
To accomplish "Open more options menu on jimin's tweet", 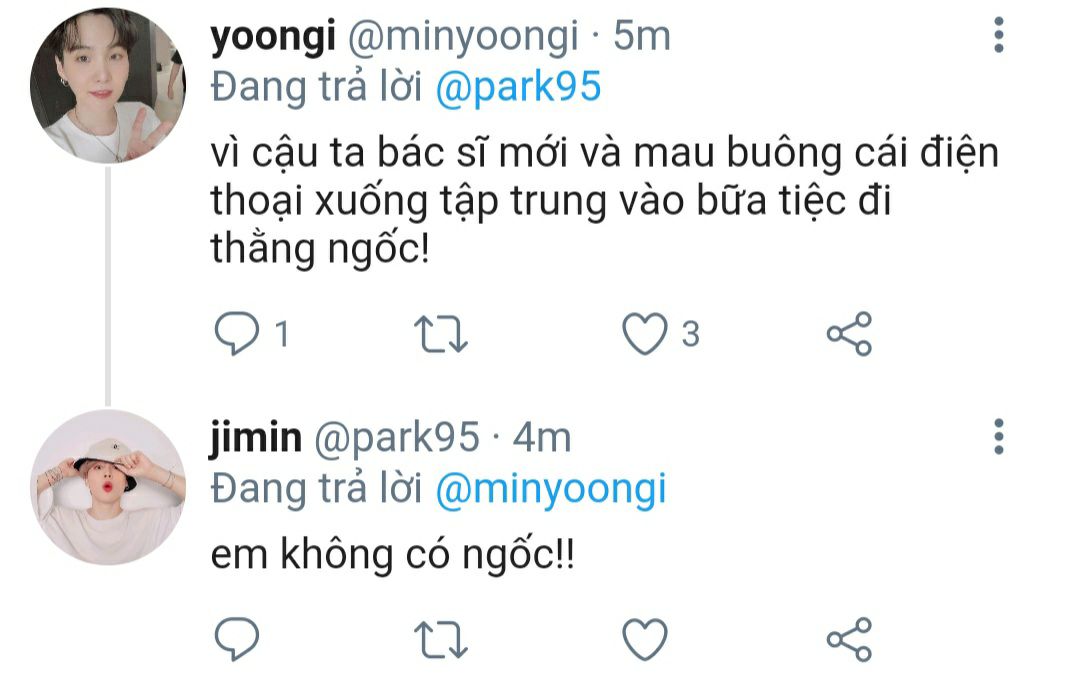I will point(999,437).
